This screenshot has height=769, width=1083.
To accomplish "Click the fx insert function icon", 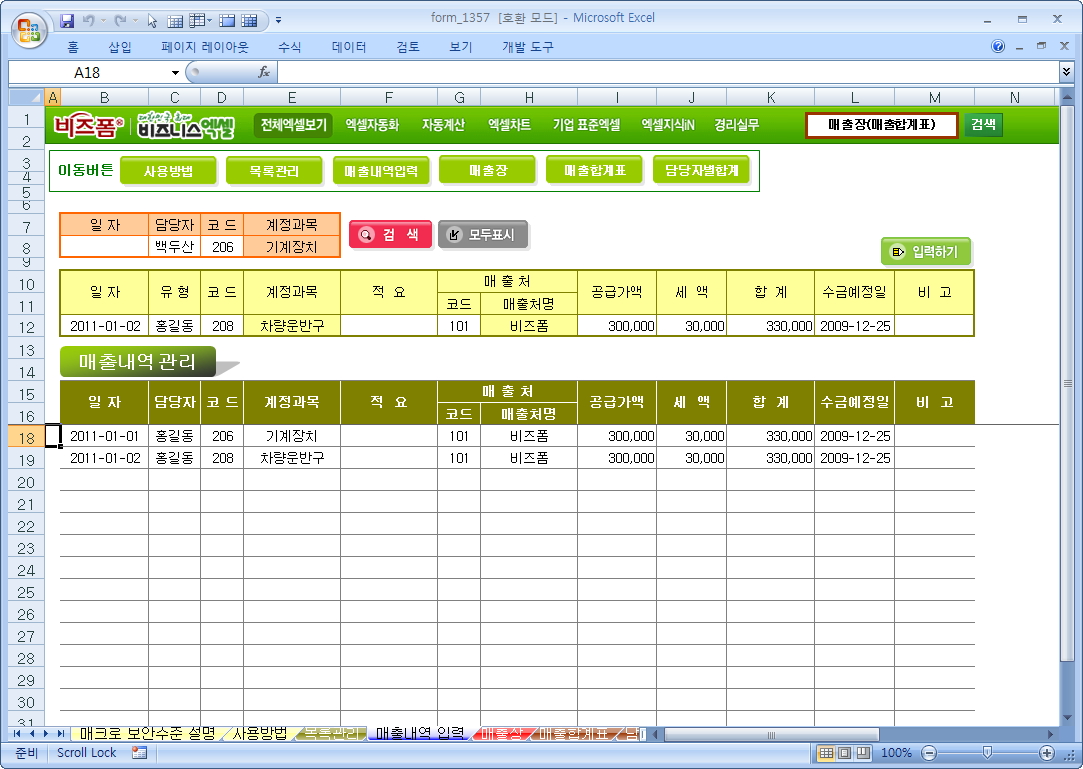I will tap(264, 72).
